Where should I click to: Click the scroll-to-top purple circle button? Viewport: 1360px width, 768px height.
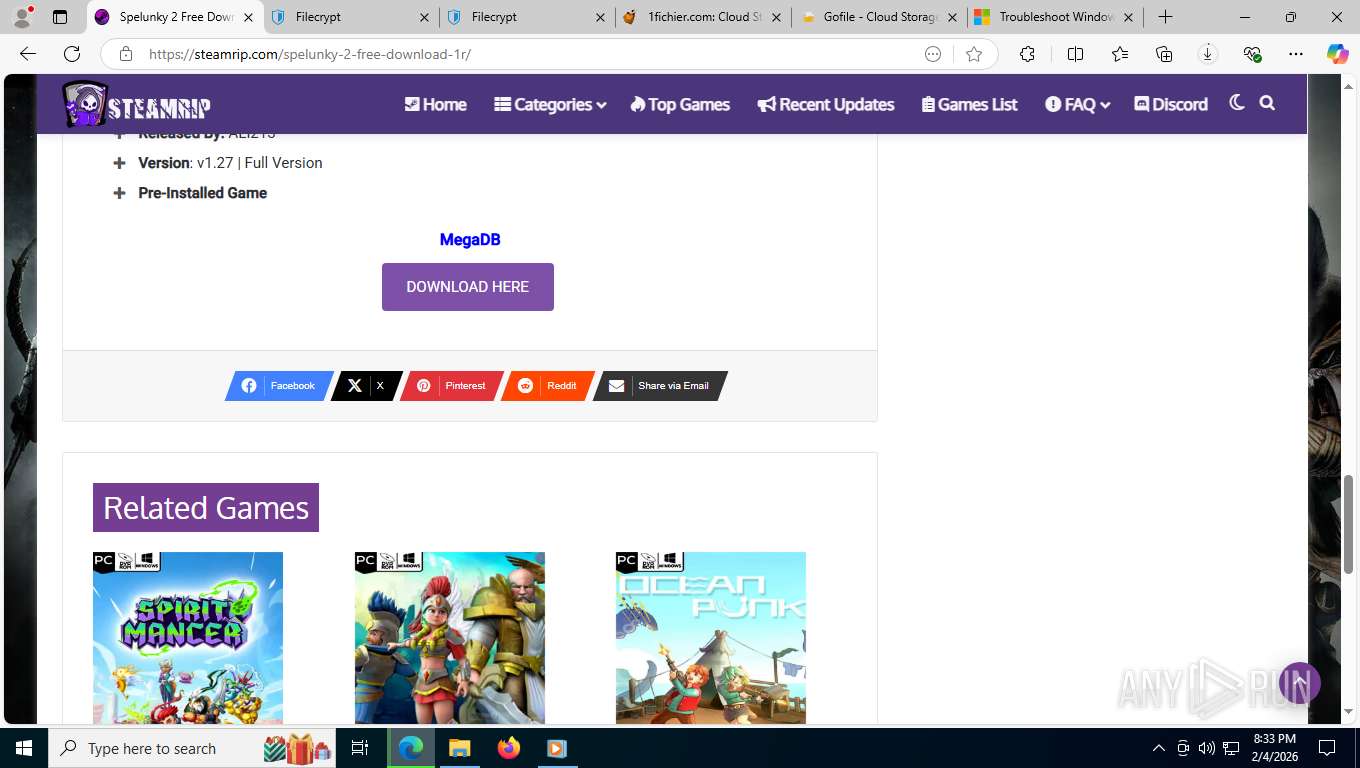1299,683
